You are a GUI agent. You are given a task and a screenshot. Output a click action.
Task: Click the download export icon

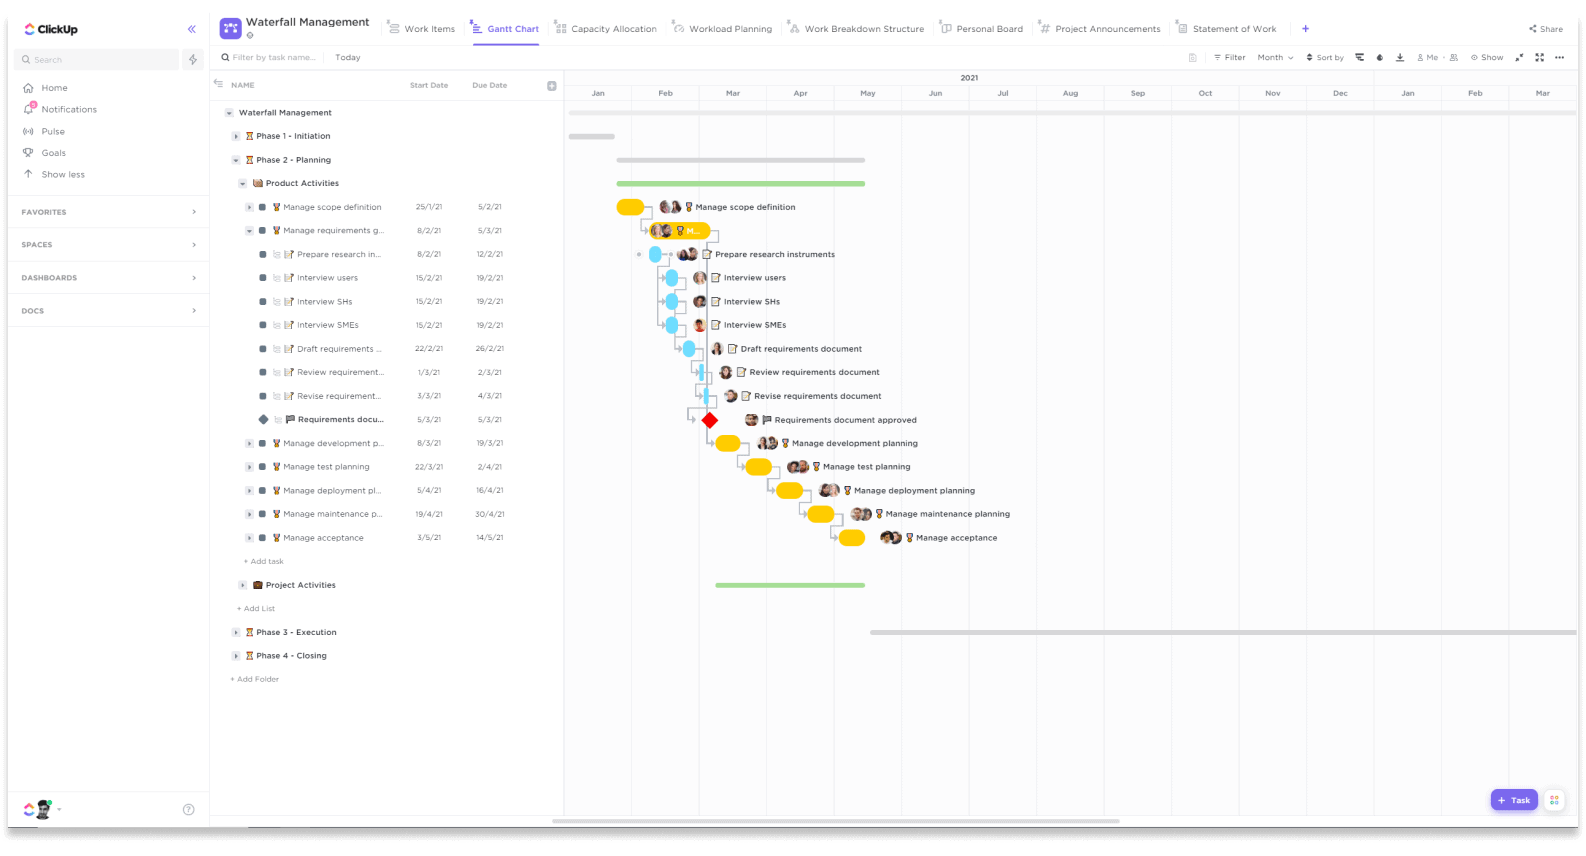[1400, 58]
